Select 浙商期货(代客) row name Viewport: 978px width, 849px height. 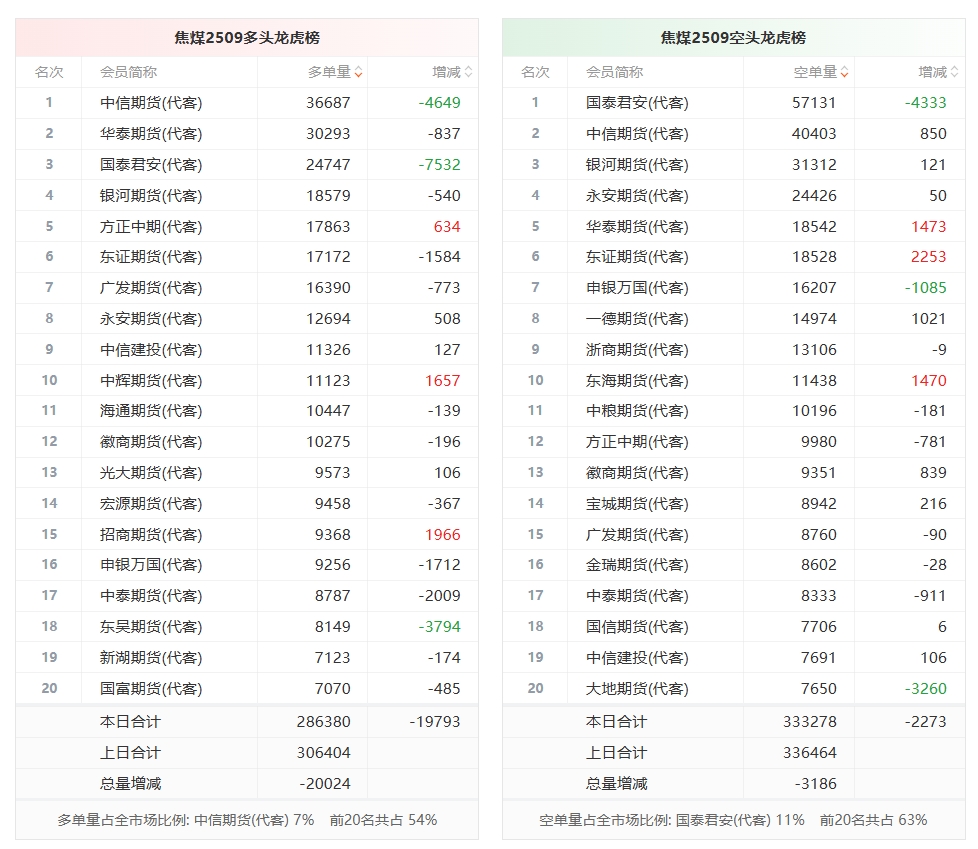pyautogui.click(x=637, y=350)
